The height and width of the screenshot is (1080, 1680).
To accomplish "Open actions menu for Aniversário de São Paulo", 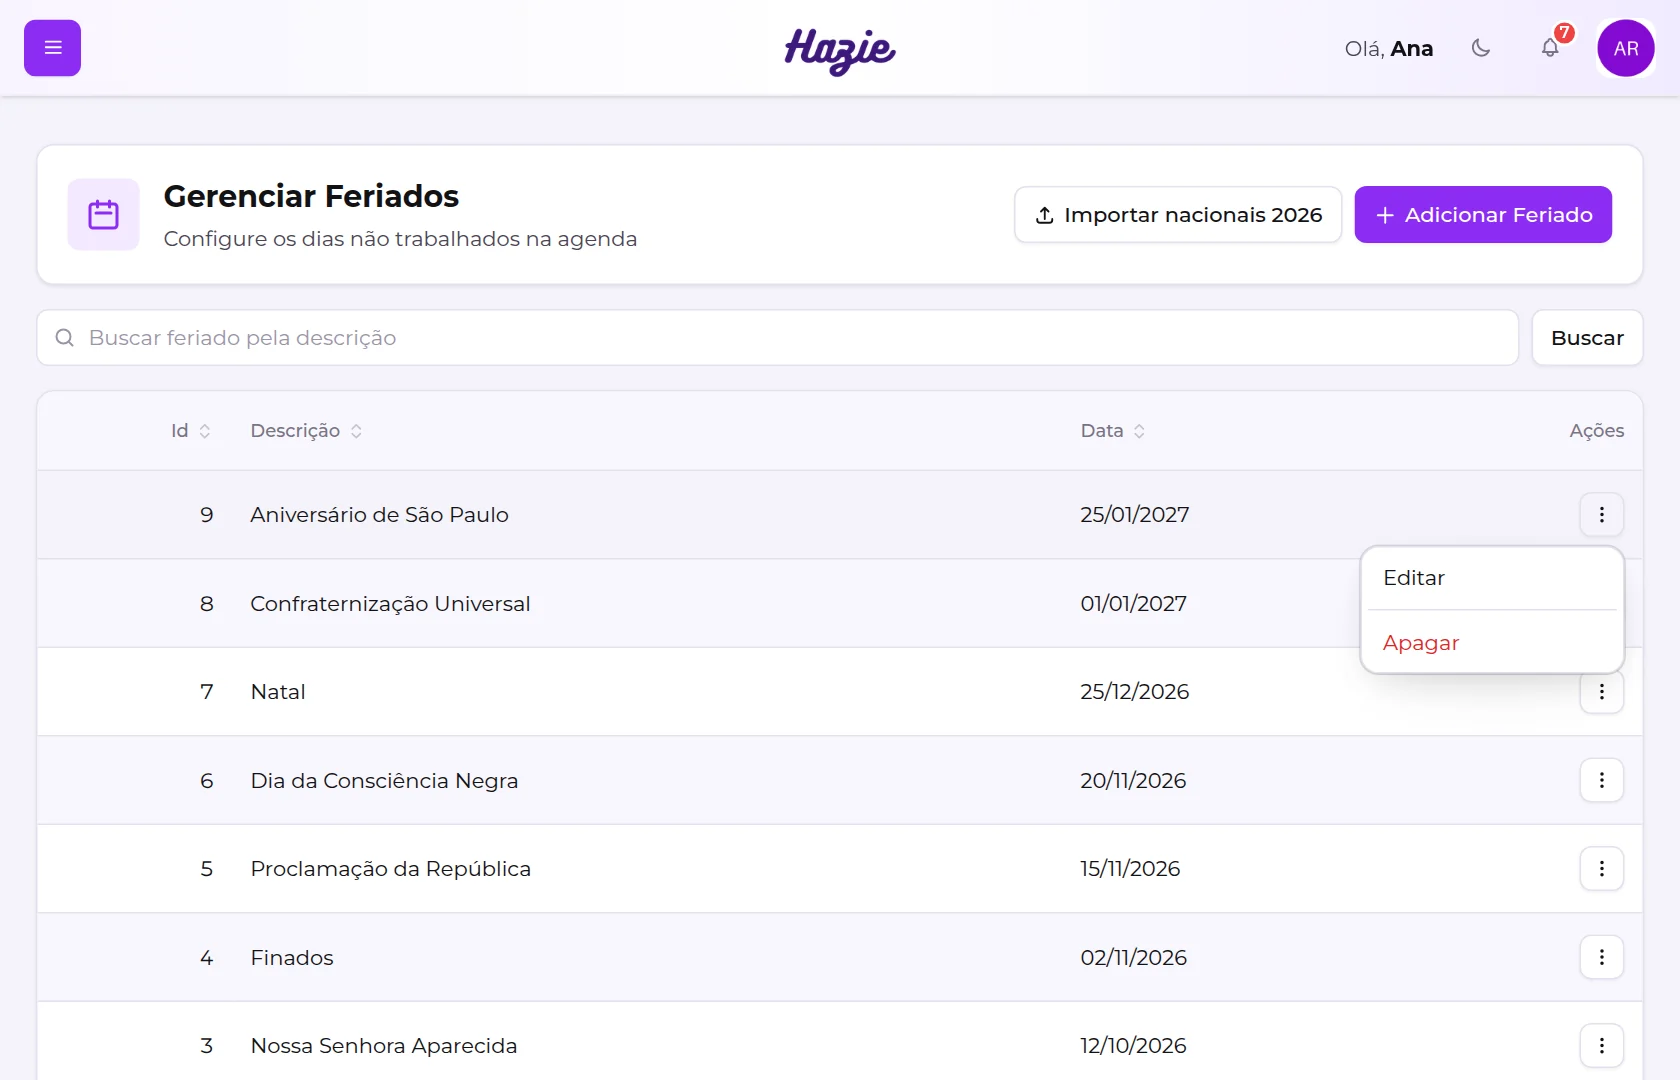I will tap(1602, 514).
